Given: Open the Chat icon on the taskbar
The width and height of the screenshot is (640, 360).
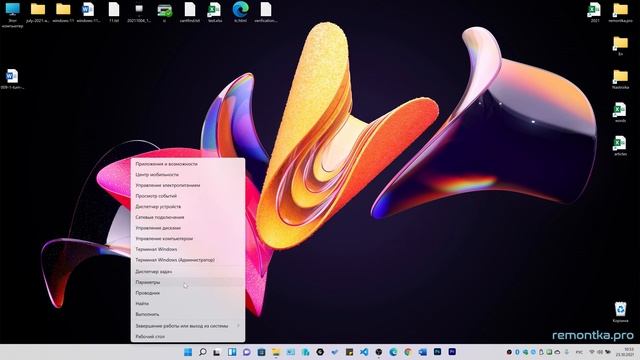Looking at the screenshot, I should click(247, 352).
